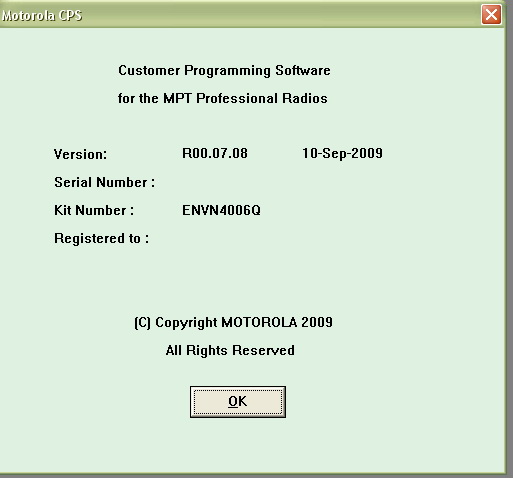Close the Motorola CPS dialog
The image size is (513, 478).
tap(491, 15)
